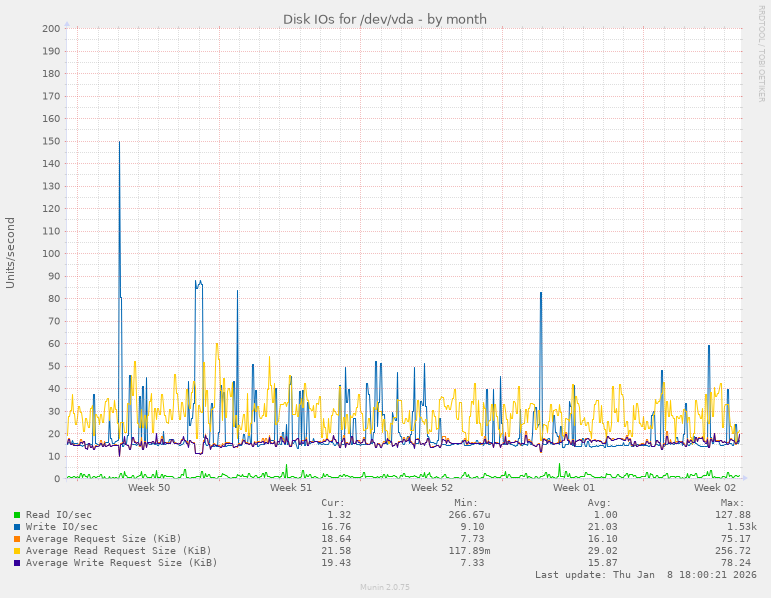The width and height of the screenshot is (771, 598).
Task: Click the maximum value 78.24
Action: (x=736, y=563)
